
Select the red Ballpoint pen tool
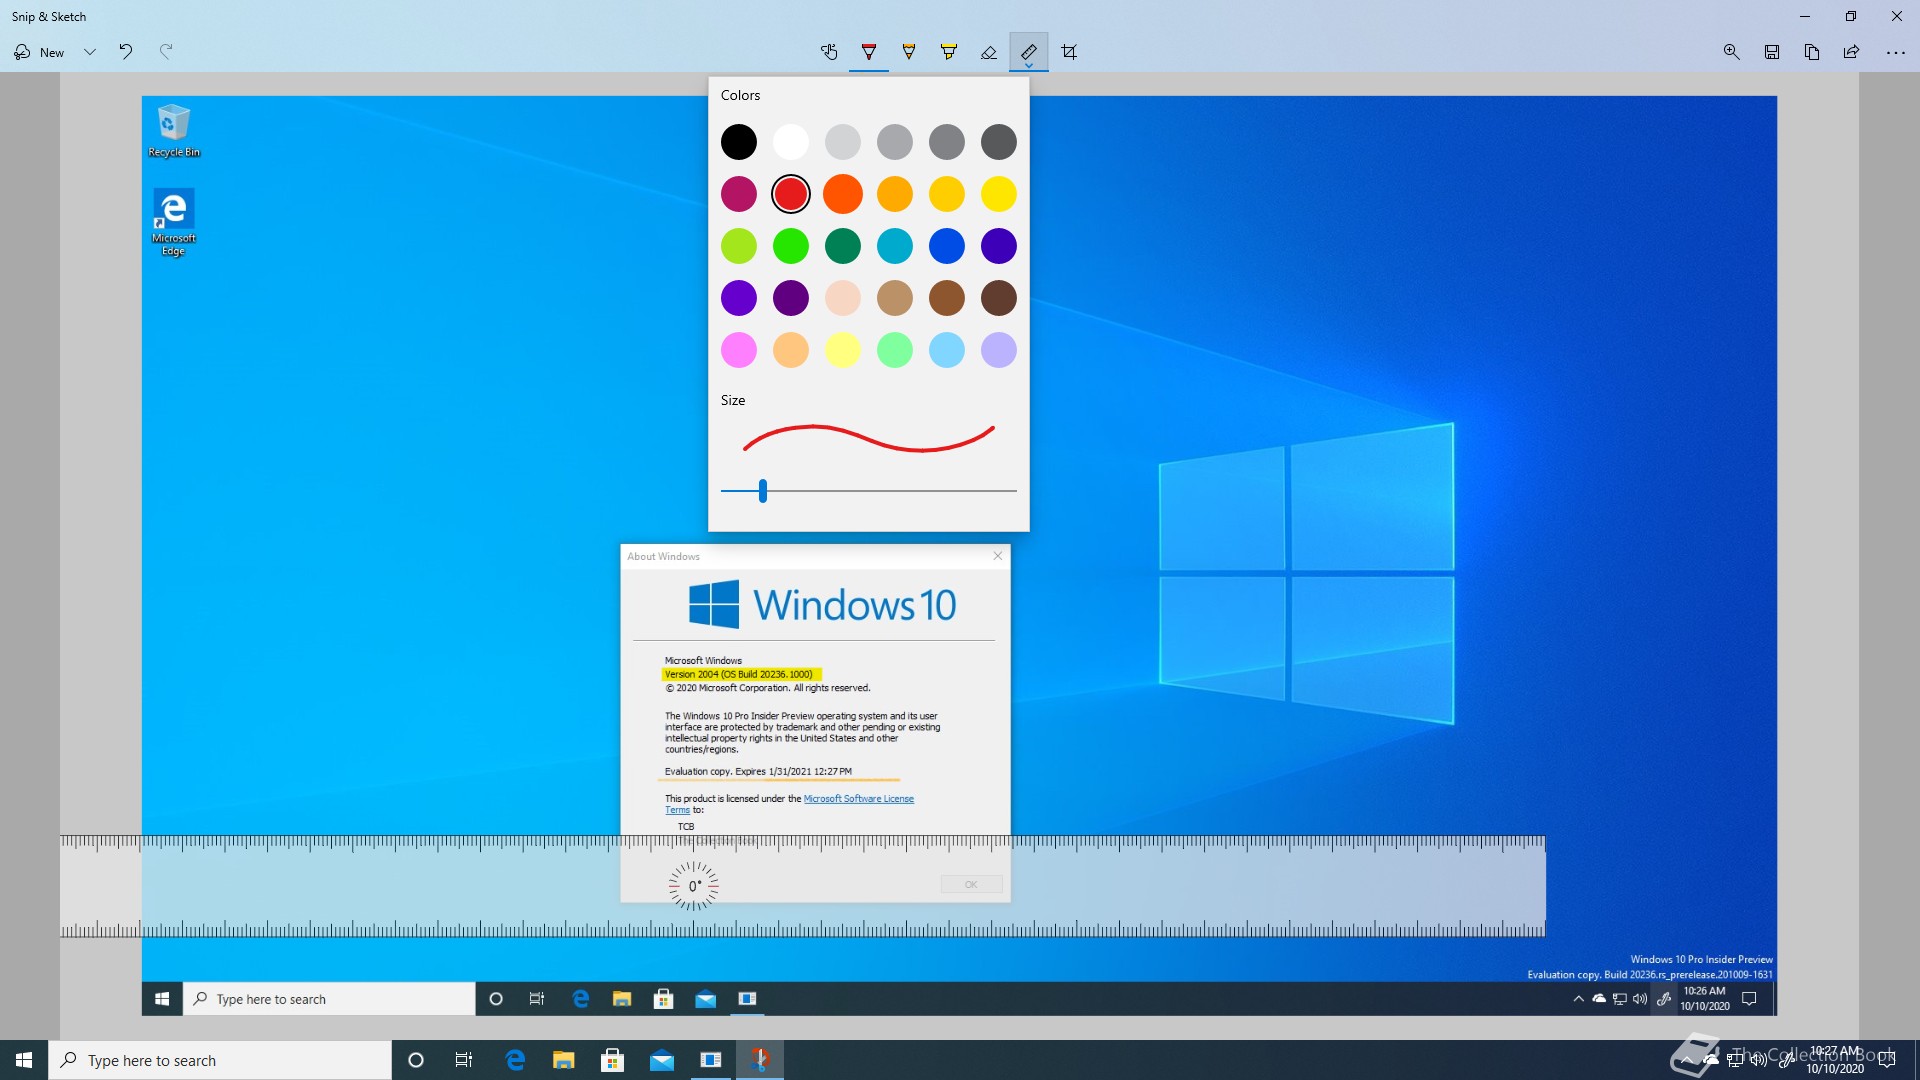[869, 52]
